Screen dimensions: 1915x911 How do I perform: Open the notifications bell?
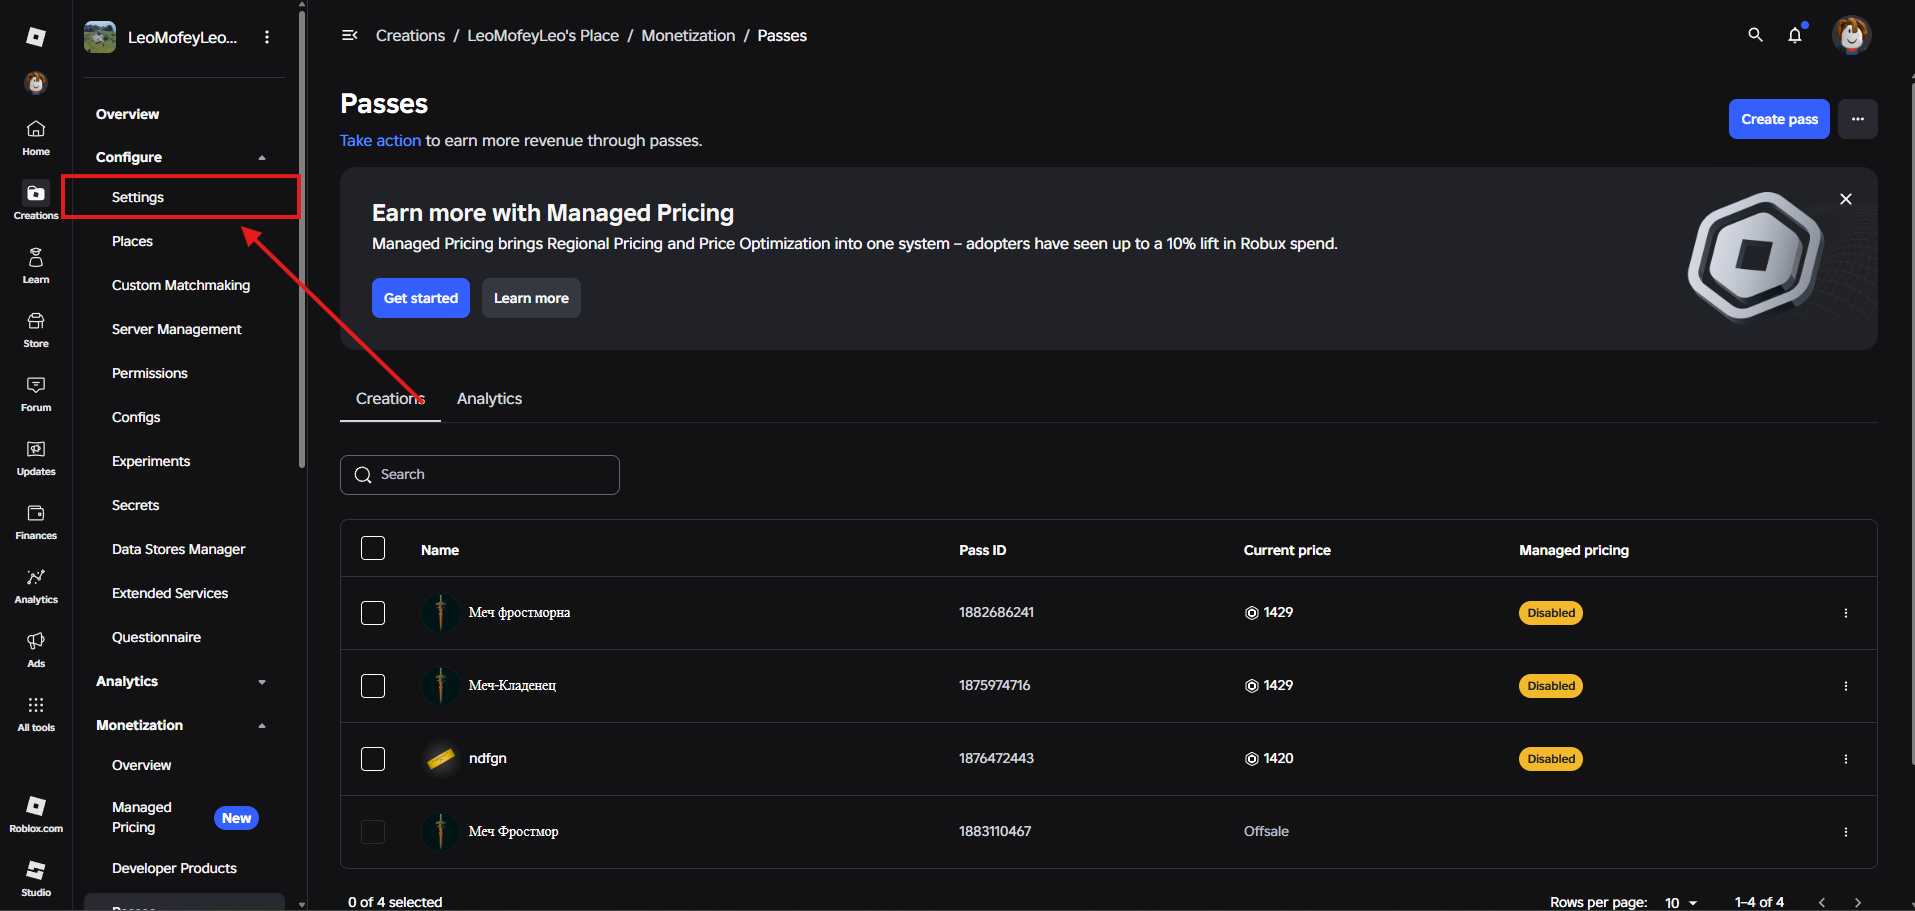pos(1795,35)
